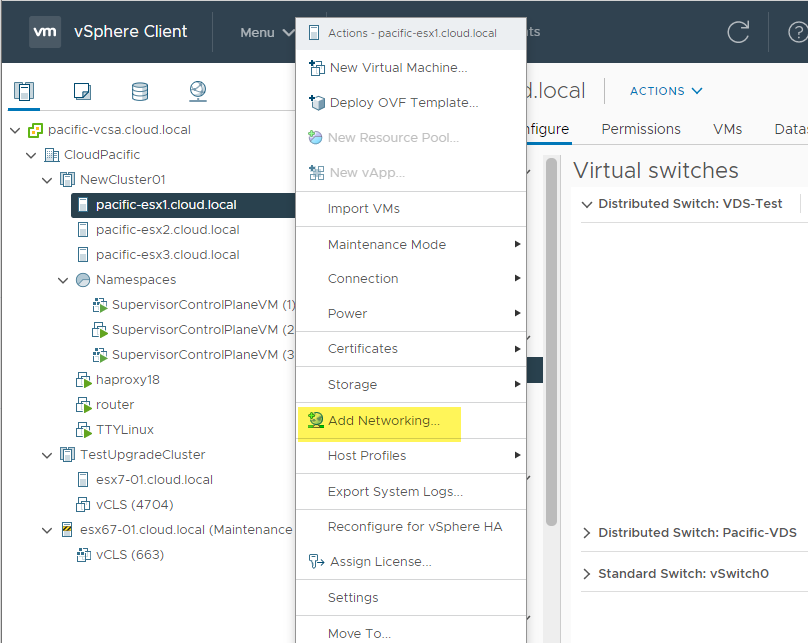808x643 pixels.
Task: Click the CloudPacific datacenter icon
Action: coord(52,155)
